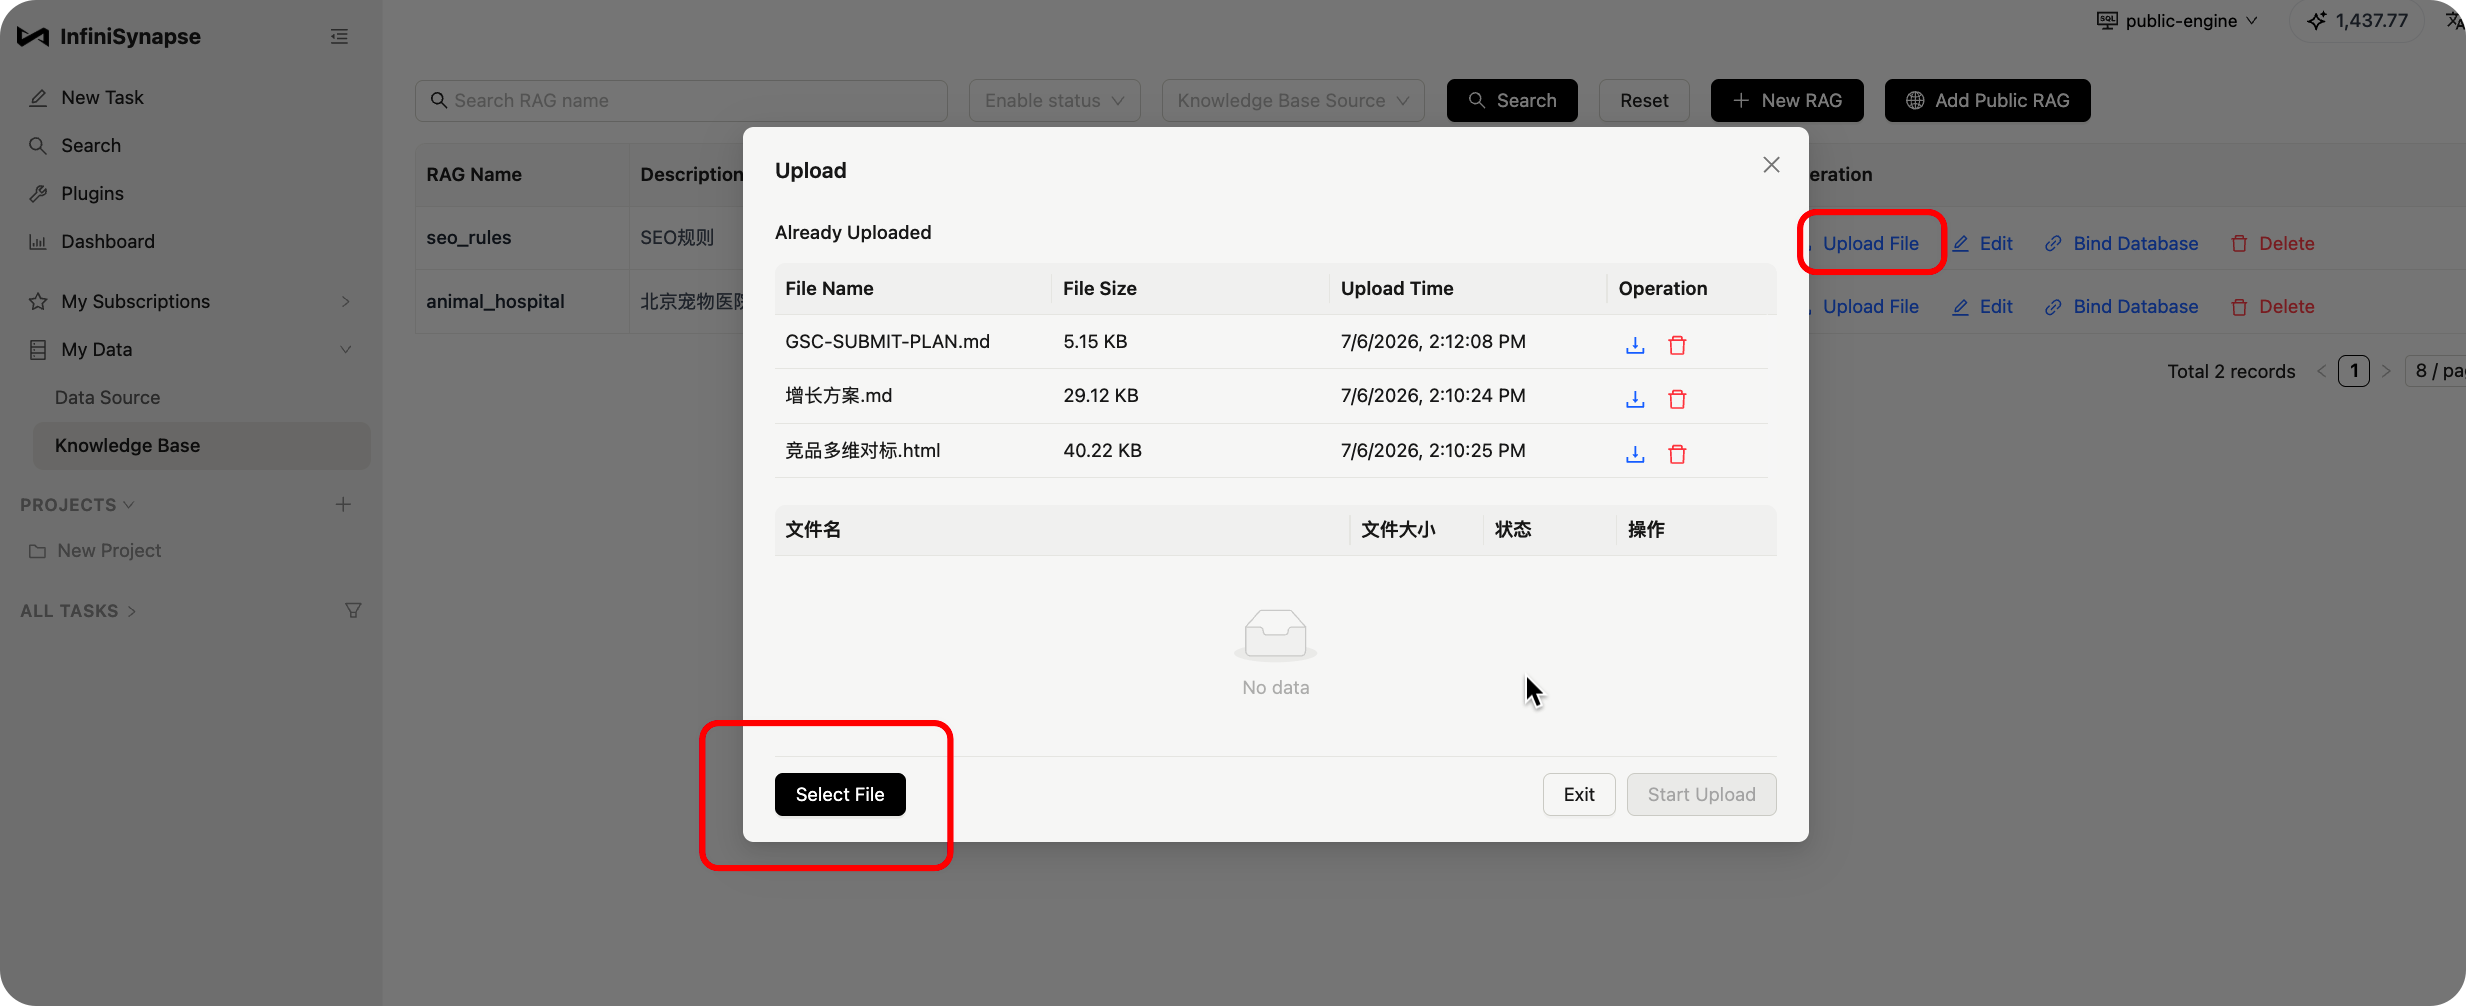Screen dimensions: 2466x1006
Task: Open the all tasks filter icon
Action: point(353,610)
